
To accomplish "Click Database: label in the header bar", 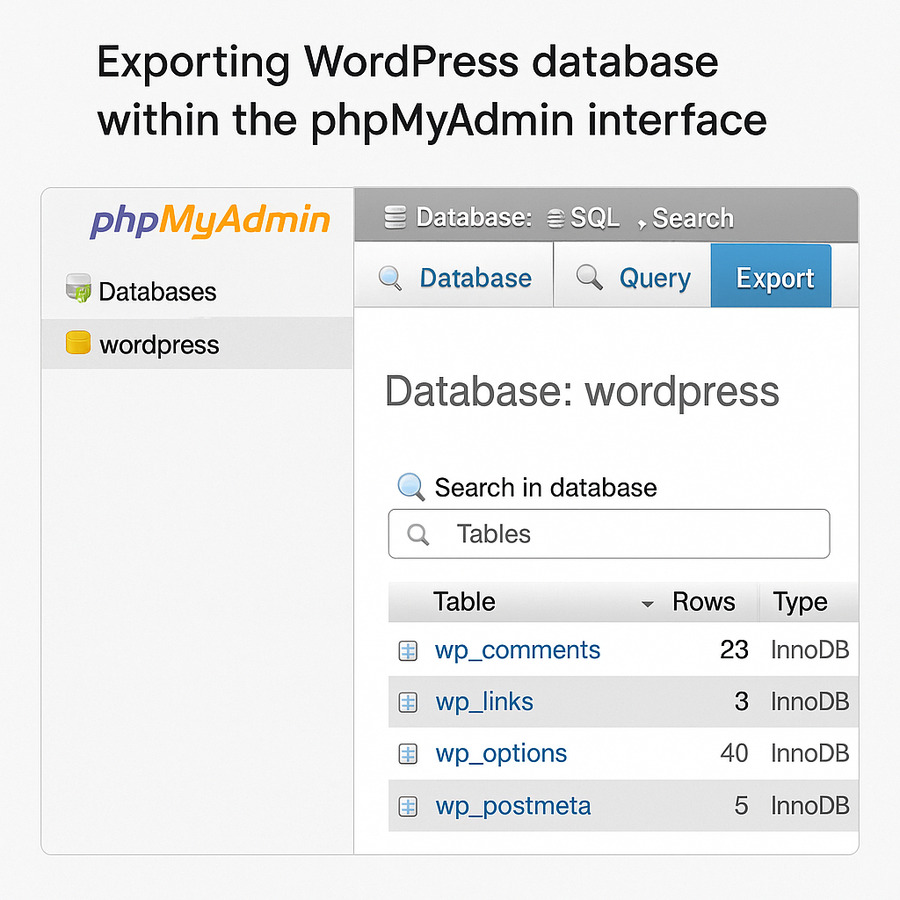I will coord(474,218).
